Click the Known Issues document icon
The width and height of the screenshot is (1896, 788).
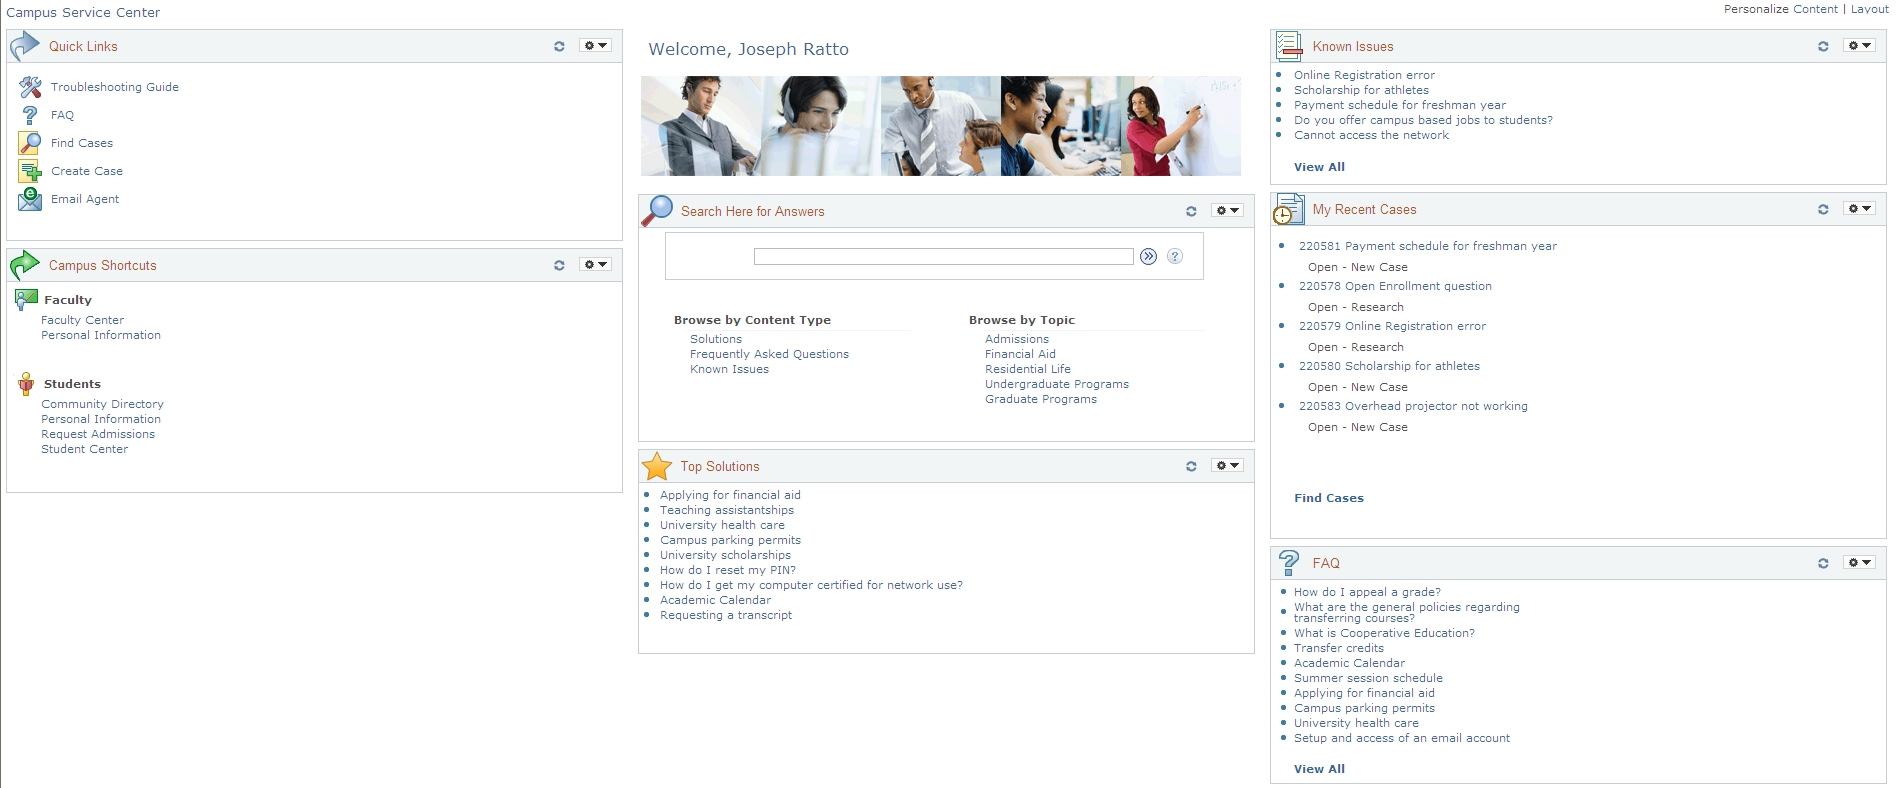[1289, 46]
